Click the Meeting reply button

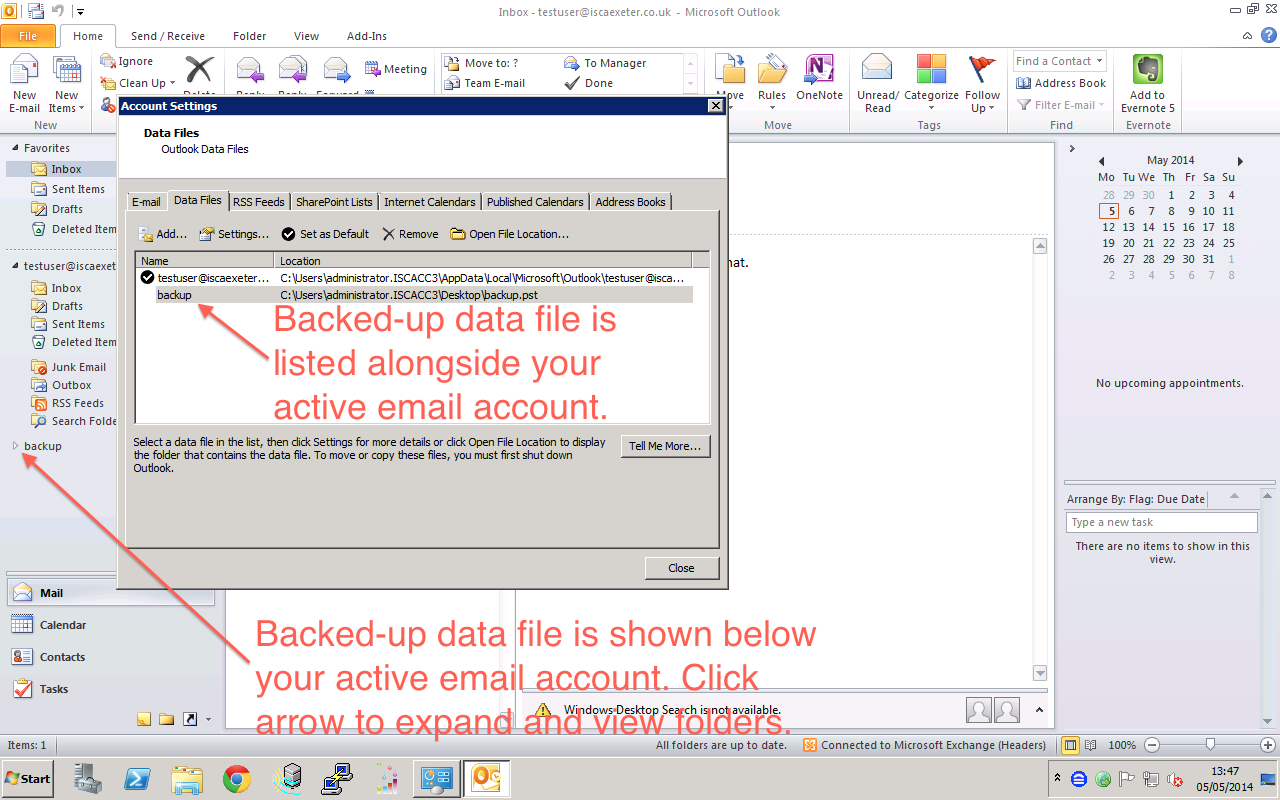tap(395, 69)
